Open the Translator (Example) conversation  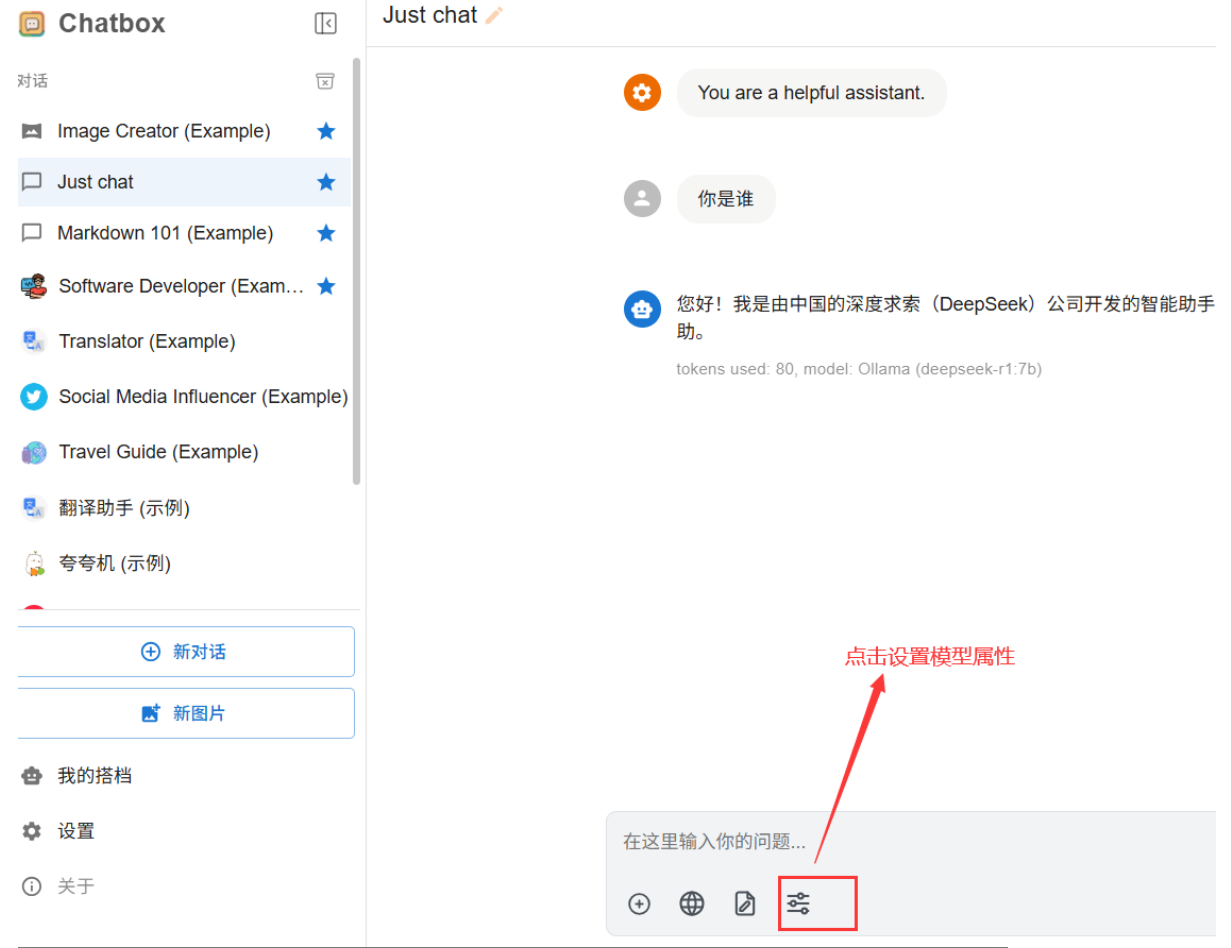coord(147,341)
